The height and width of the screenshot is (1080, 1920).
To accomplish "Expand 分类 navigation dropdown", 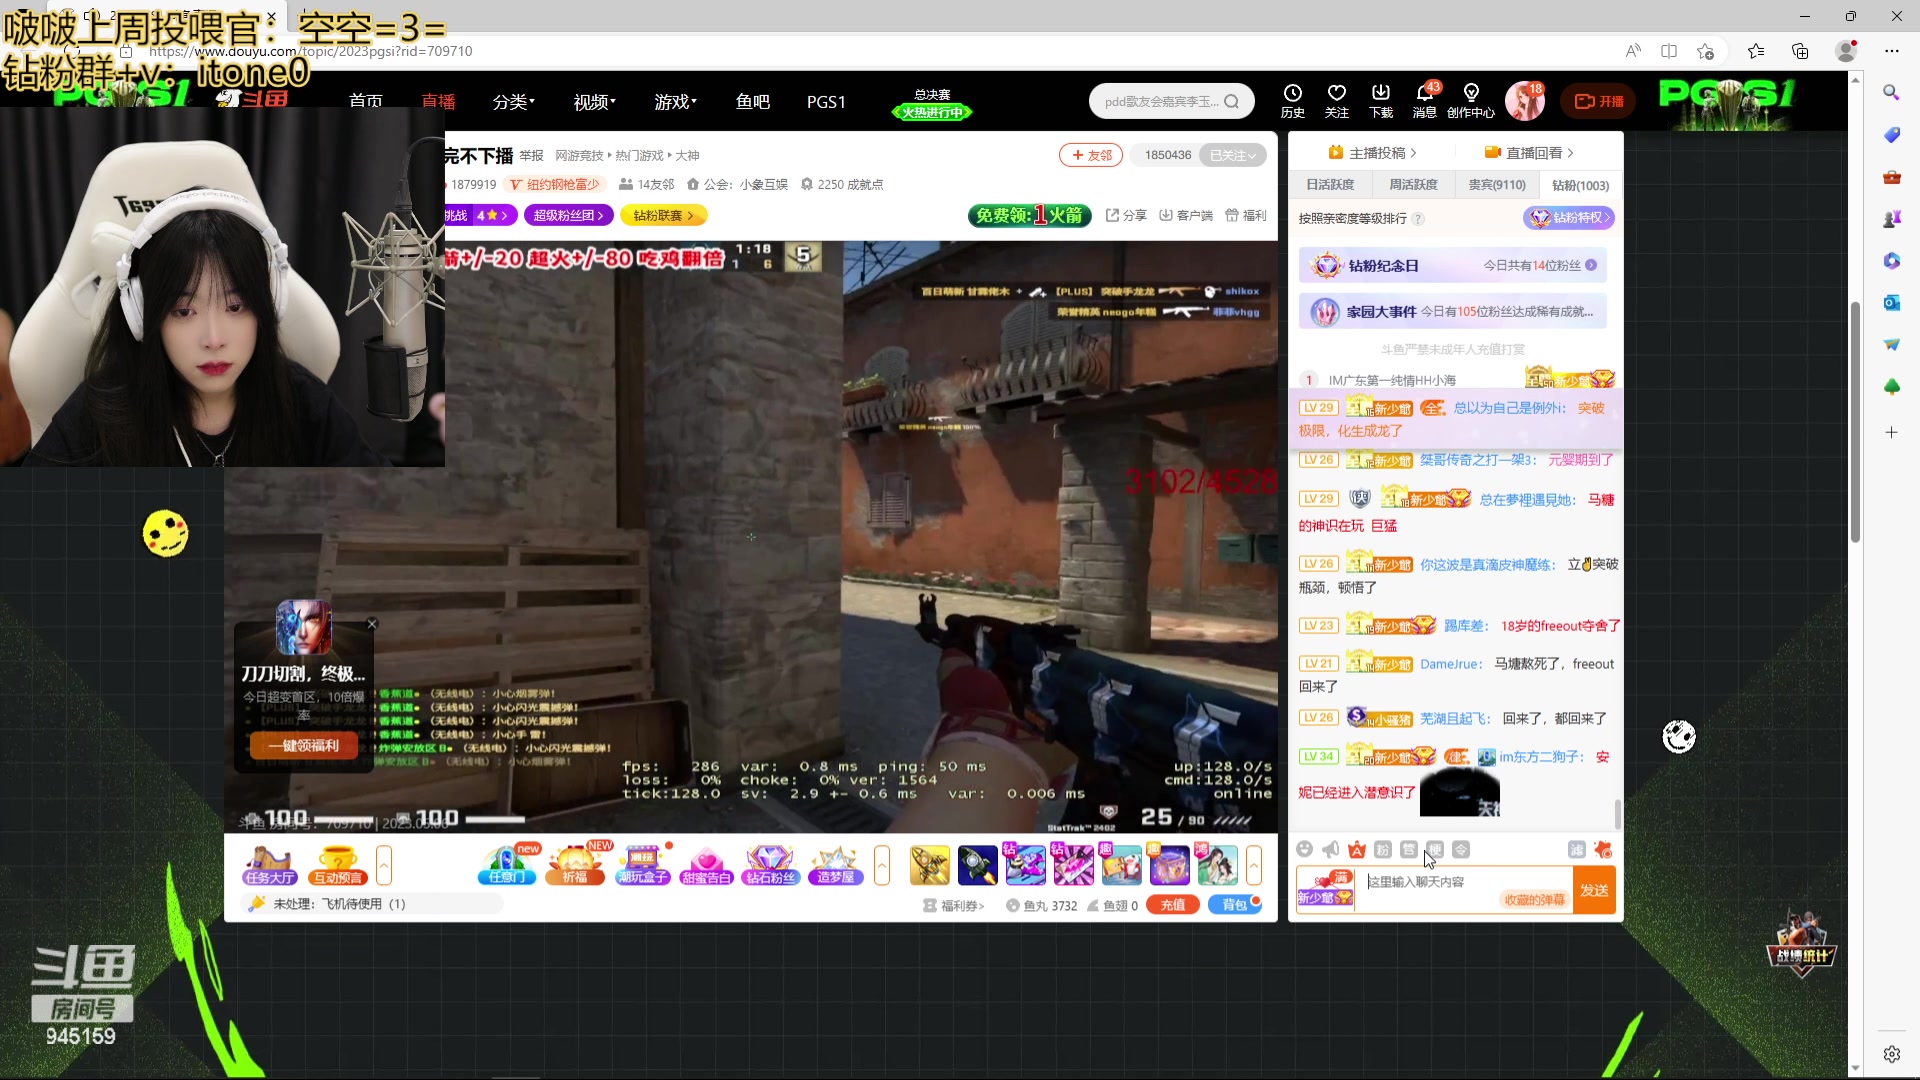I will click(x=513, y=102).
